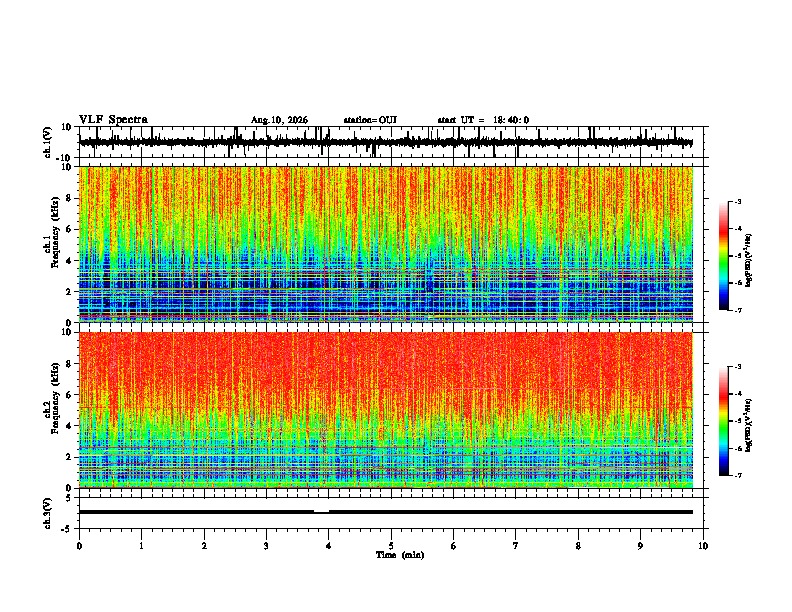Click the '6' kHz tick of ch.2 spectrogram

(x=69, y=394)
